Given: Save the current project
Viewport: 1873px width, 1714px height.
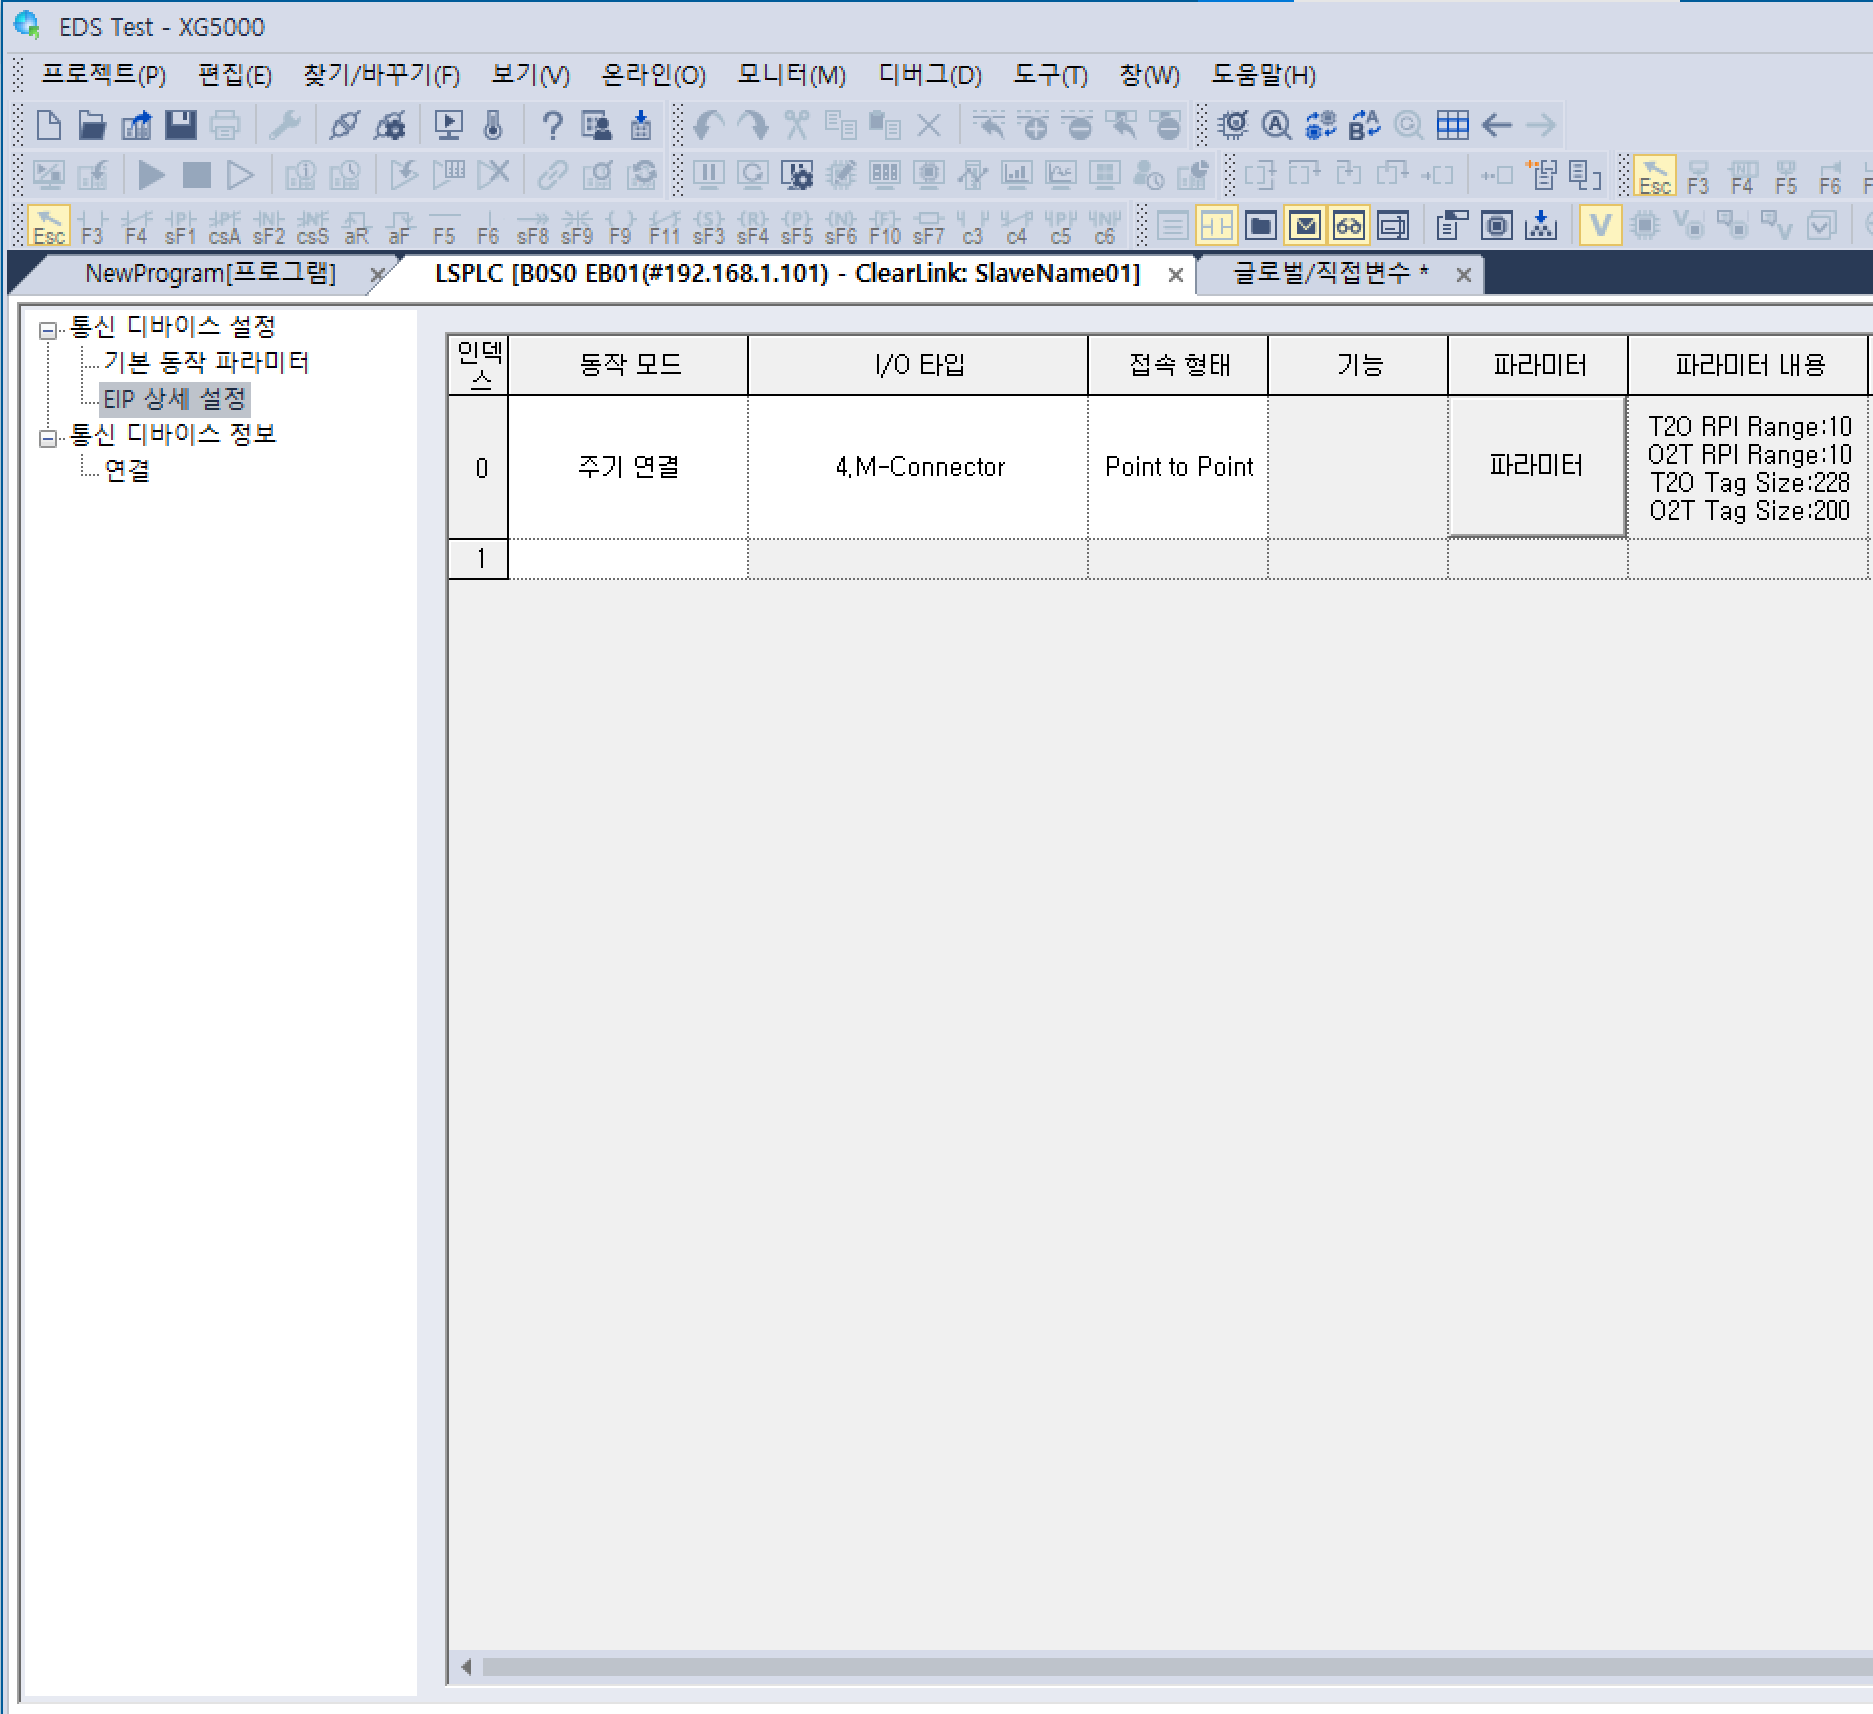Looking at the screenshot, I should click(180, 125).
